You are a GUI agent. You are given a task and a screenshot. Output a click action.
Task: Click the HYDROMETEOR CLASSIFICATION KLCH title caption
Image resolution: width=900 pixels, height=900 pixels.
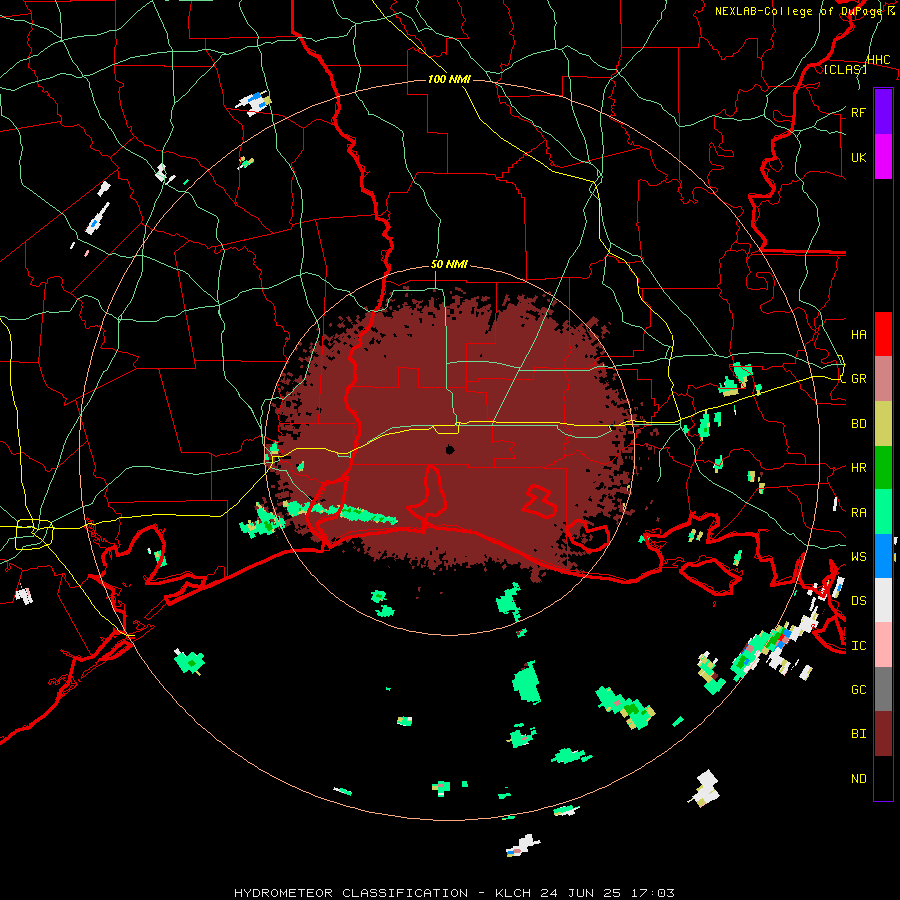[454, 893]
